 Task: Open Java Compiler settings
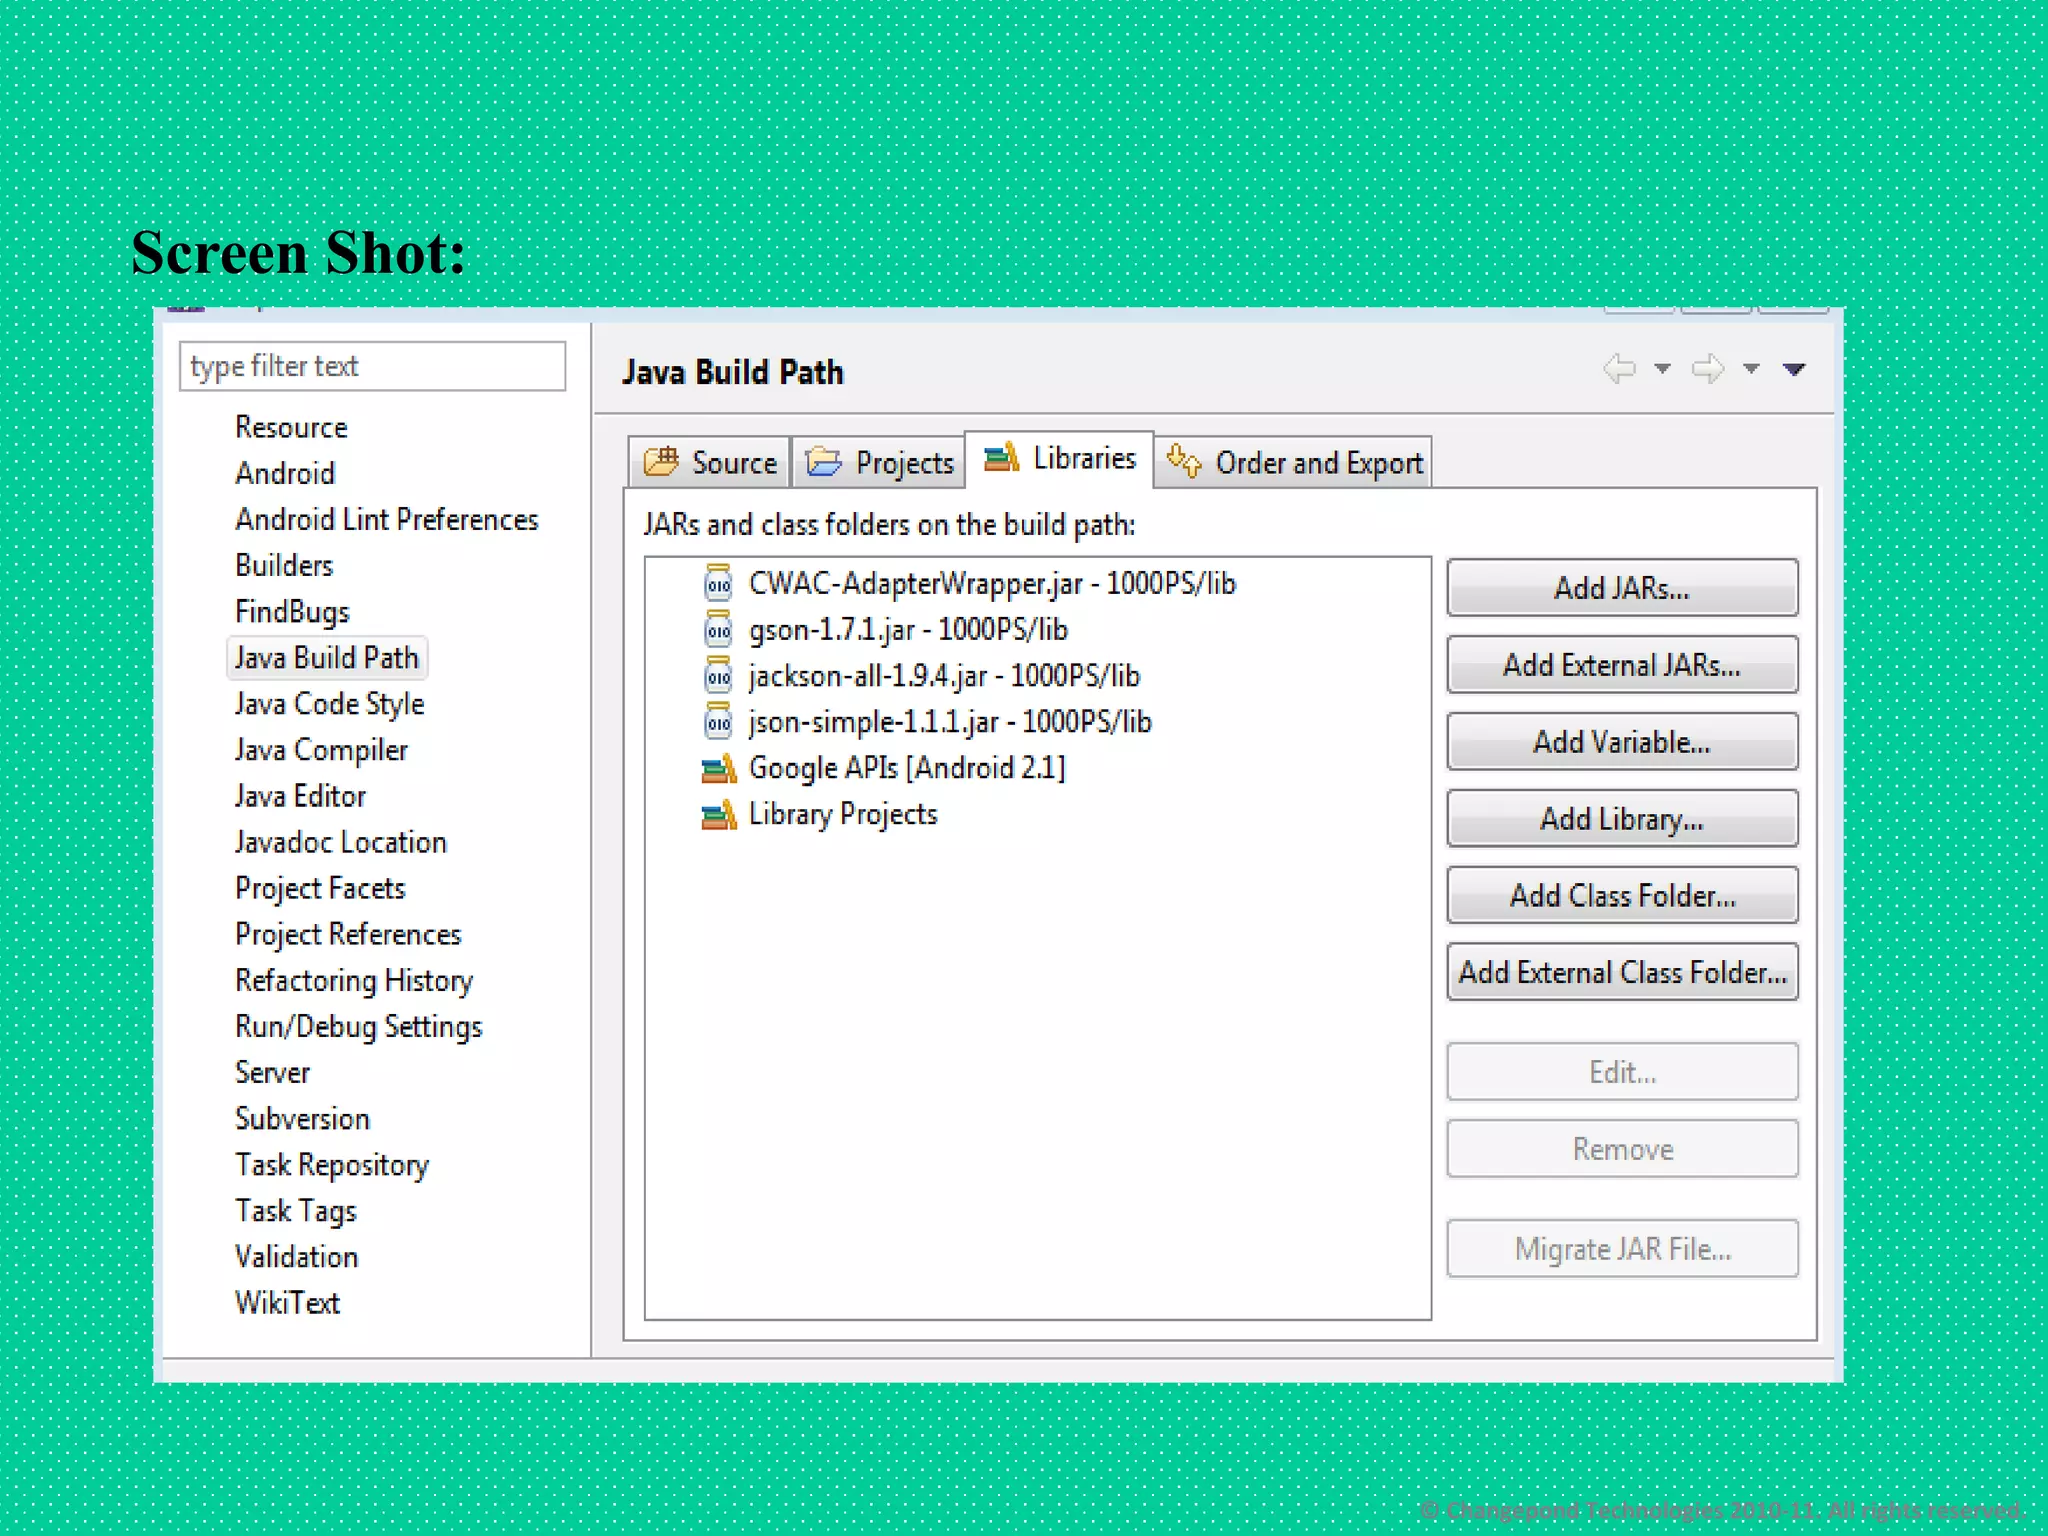(321, 750)
